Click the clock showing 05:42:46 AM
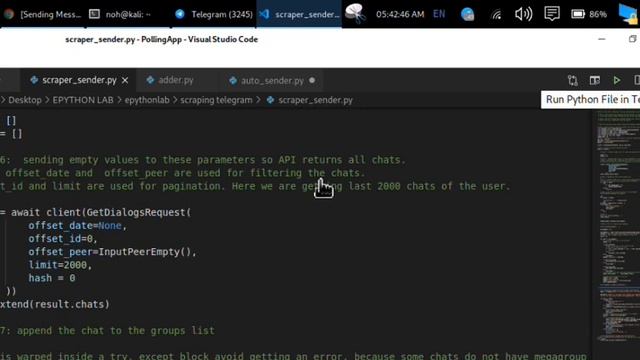The image size is (640, 360). tap(400, 14)
